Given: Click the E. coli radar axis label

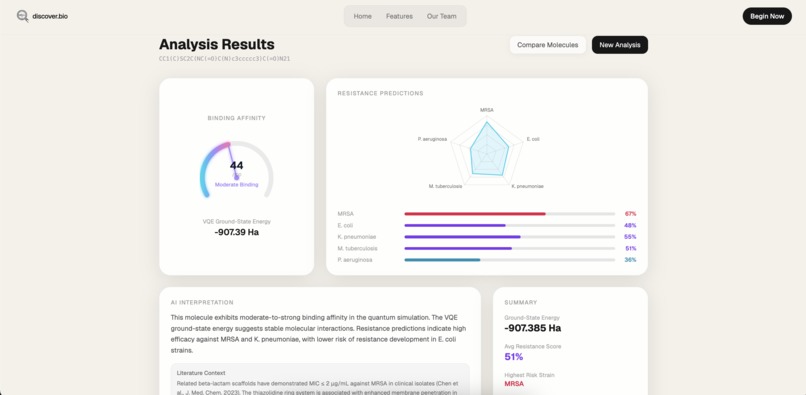Looking at the screenshot, I should coord(533,139).
